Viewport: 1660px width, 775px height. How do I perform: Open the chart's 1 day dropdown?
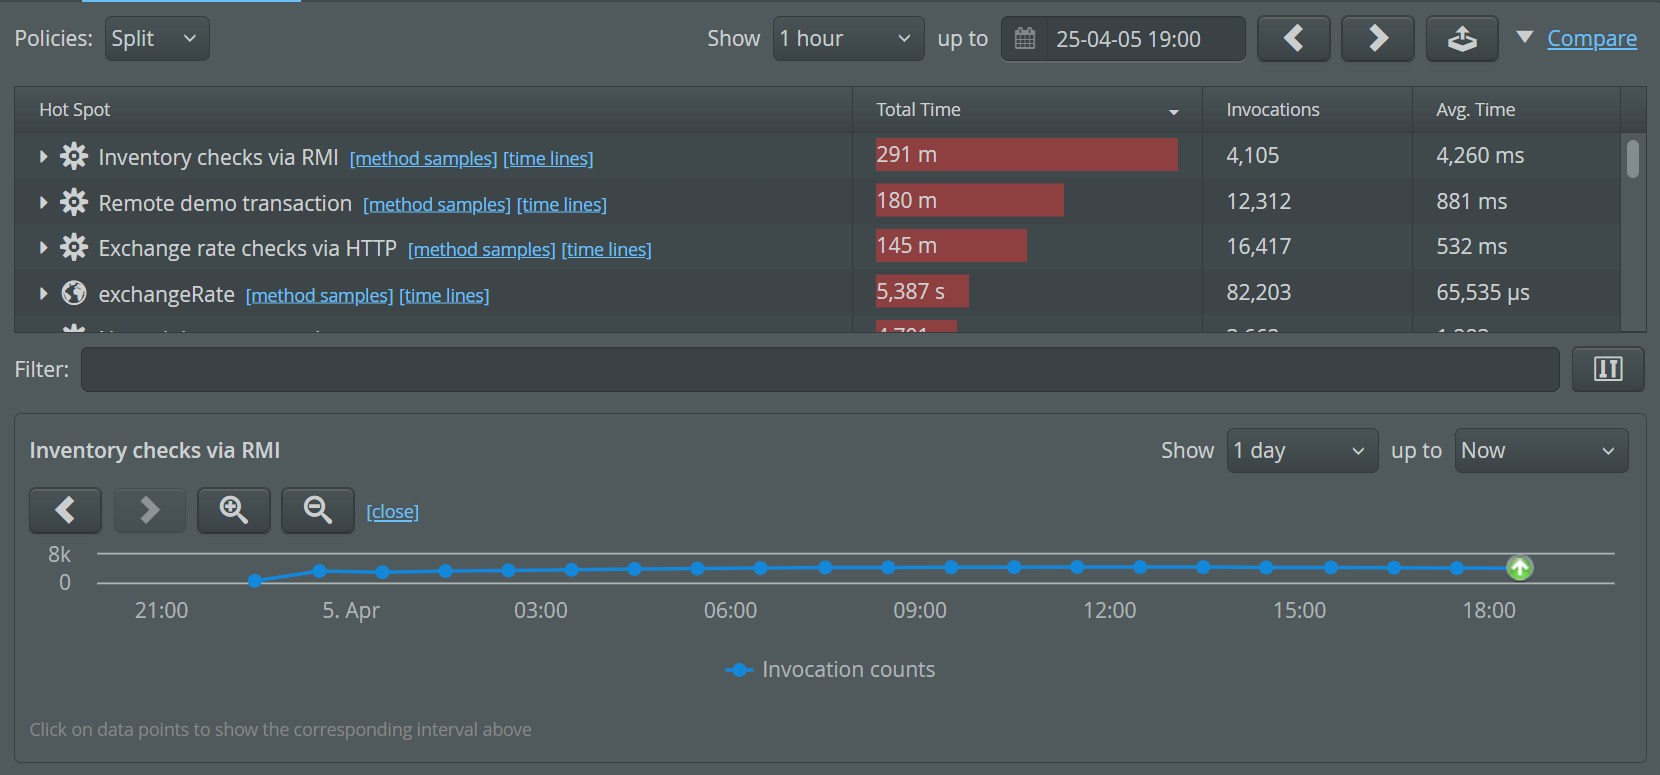[x=1301, y=451]
